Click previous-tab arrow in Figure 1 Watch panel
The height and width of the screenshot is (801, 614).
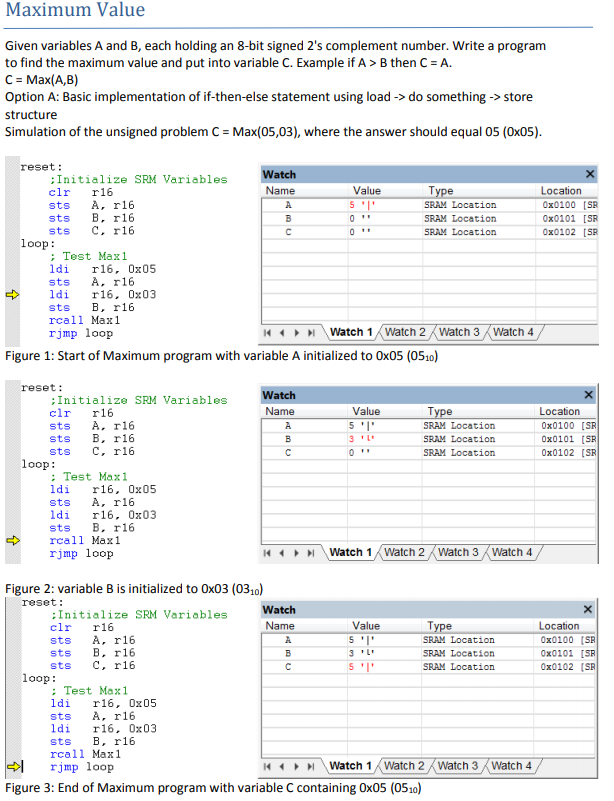pos(281,333)
